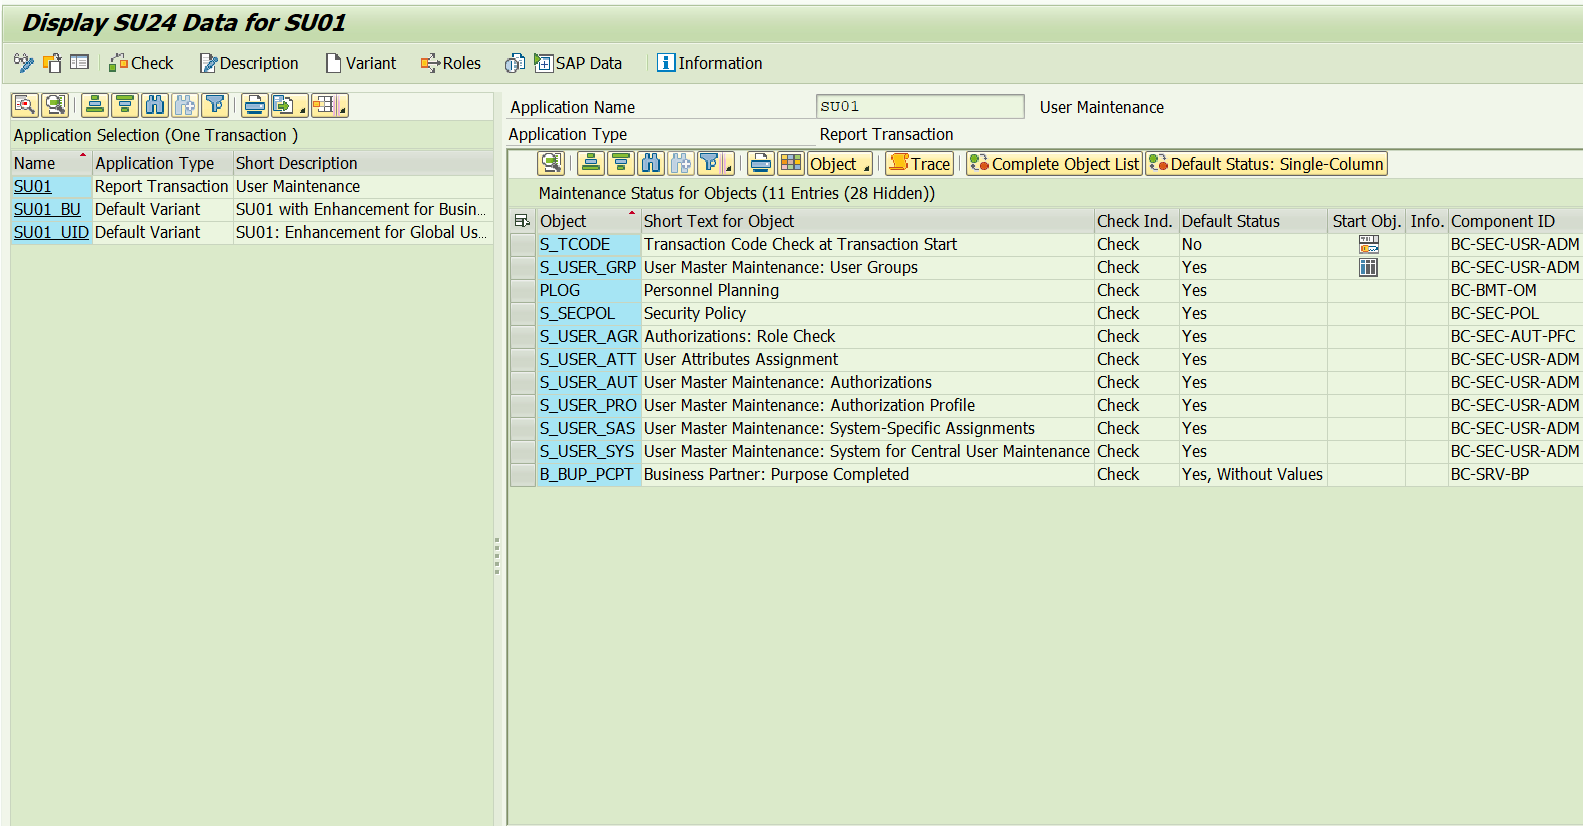Print the objects table
Viewport: 1583px width, 826px height.
tap(761, 163)
